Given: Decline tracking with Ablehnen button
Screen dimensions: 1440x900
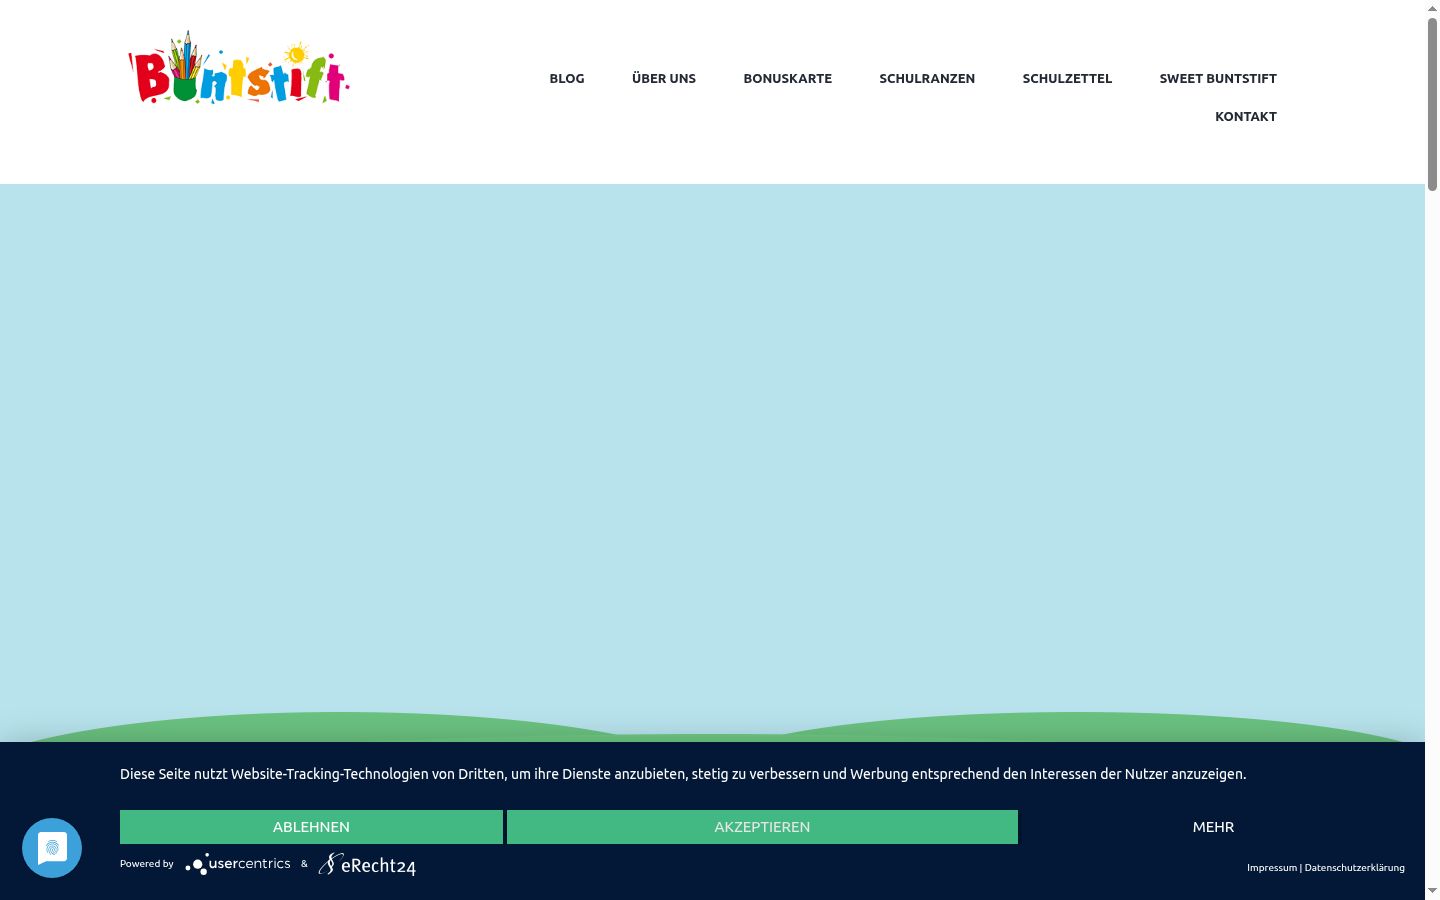Looking at the screenshot, I should coord(311,827).
